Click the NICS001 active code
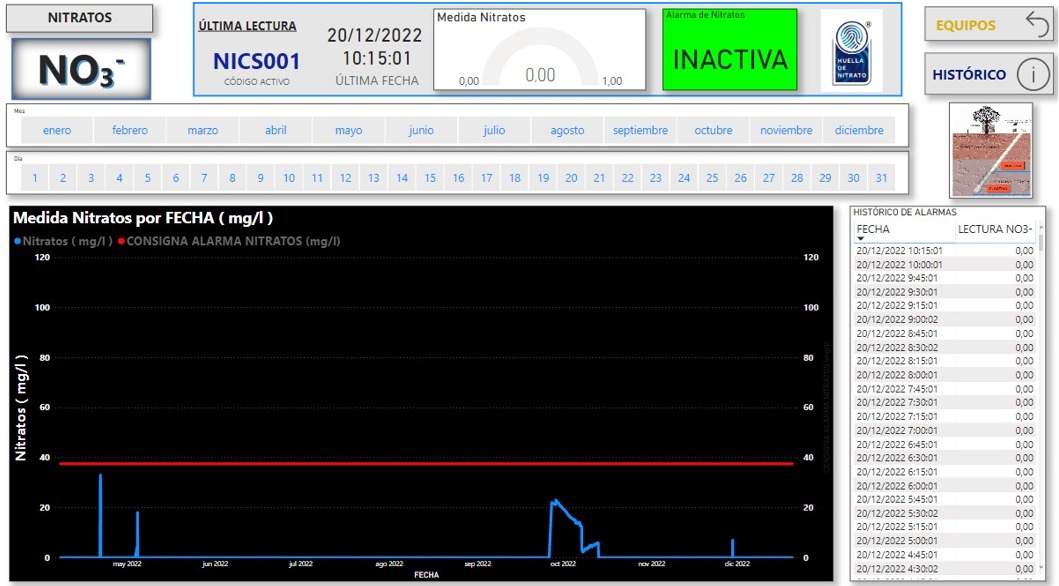Viewport: 1059px width, 586px height. (x=257, y=61)
